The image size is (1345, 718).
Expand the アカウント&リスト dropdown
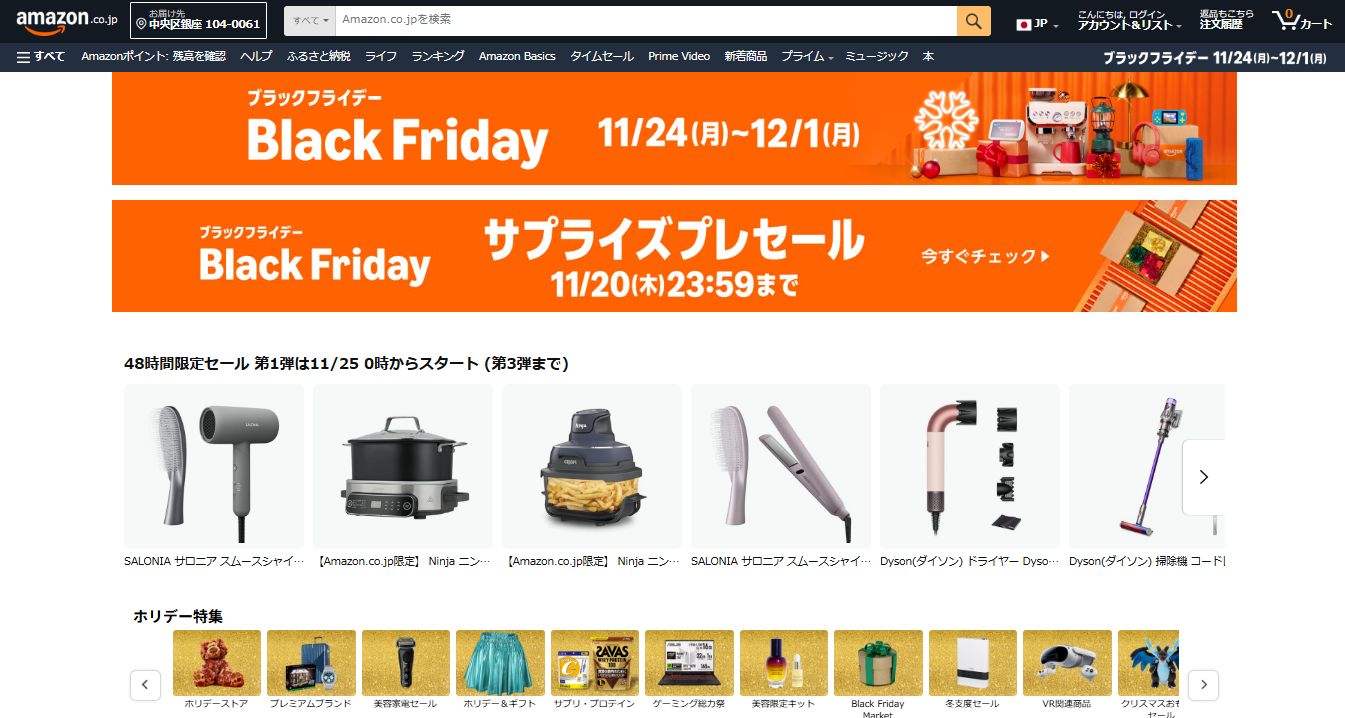(1129, 20)
